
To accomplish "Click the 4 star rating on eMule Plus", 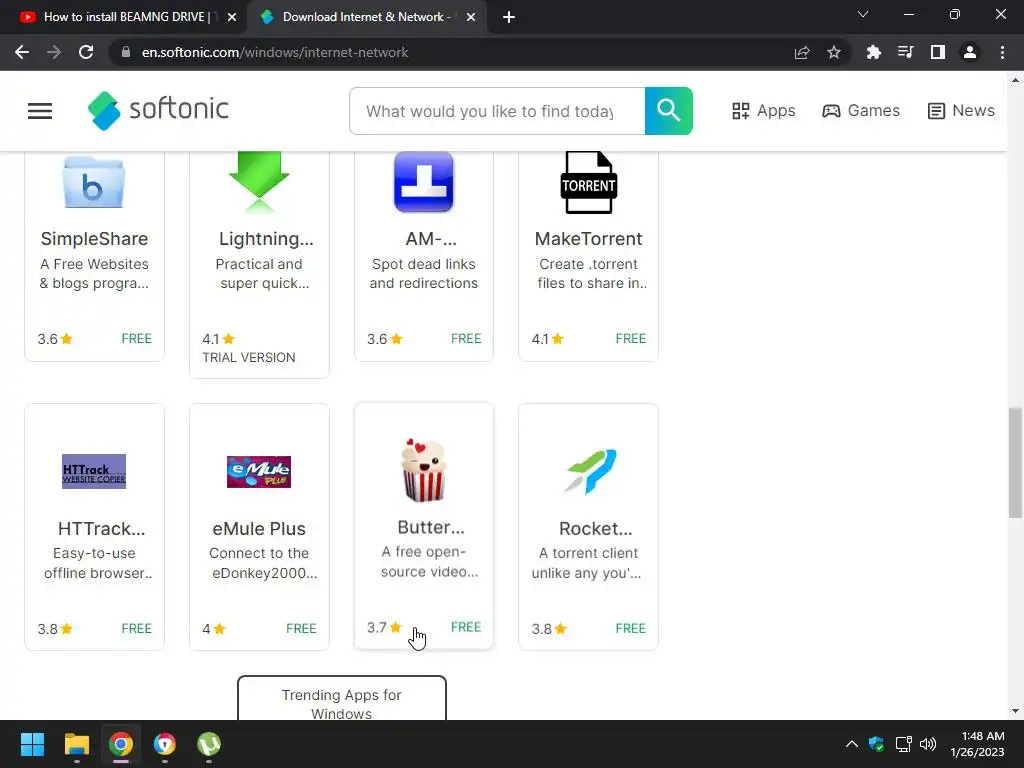I will coord(214,629).
